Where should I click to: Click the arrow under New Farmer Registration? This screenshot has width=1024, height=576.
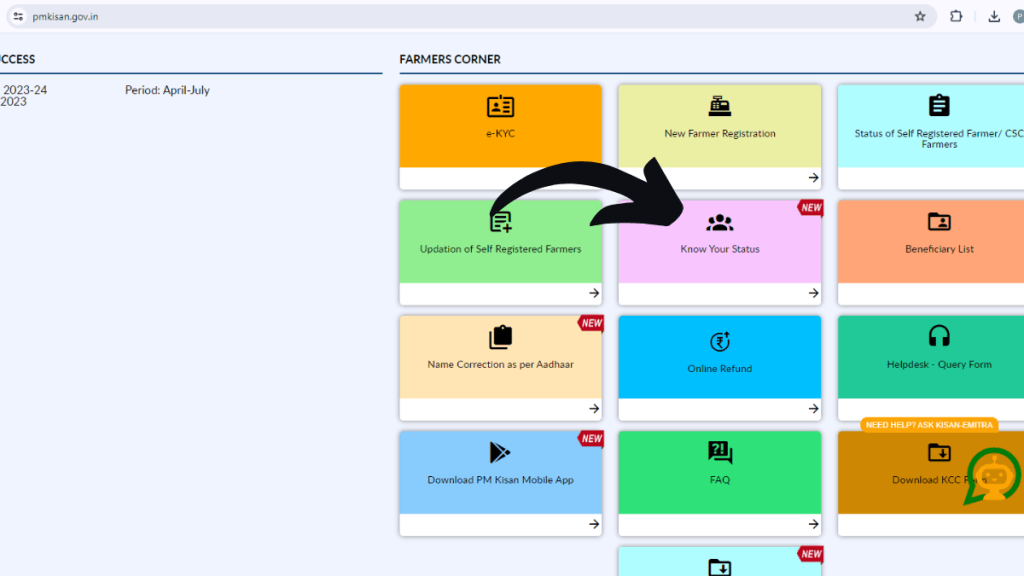(x=813, y=178)
